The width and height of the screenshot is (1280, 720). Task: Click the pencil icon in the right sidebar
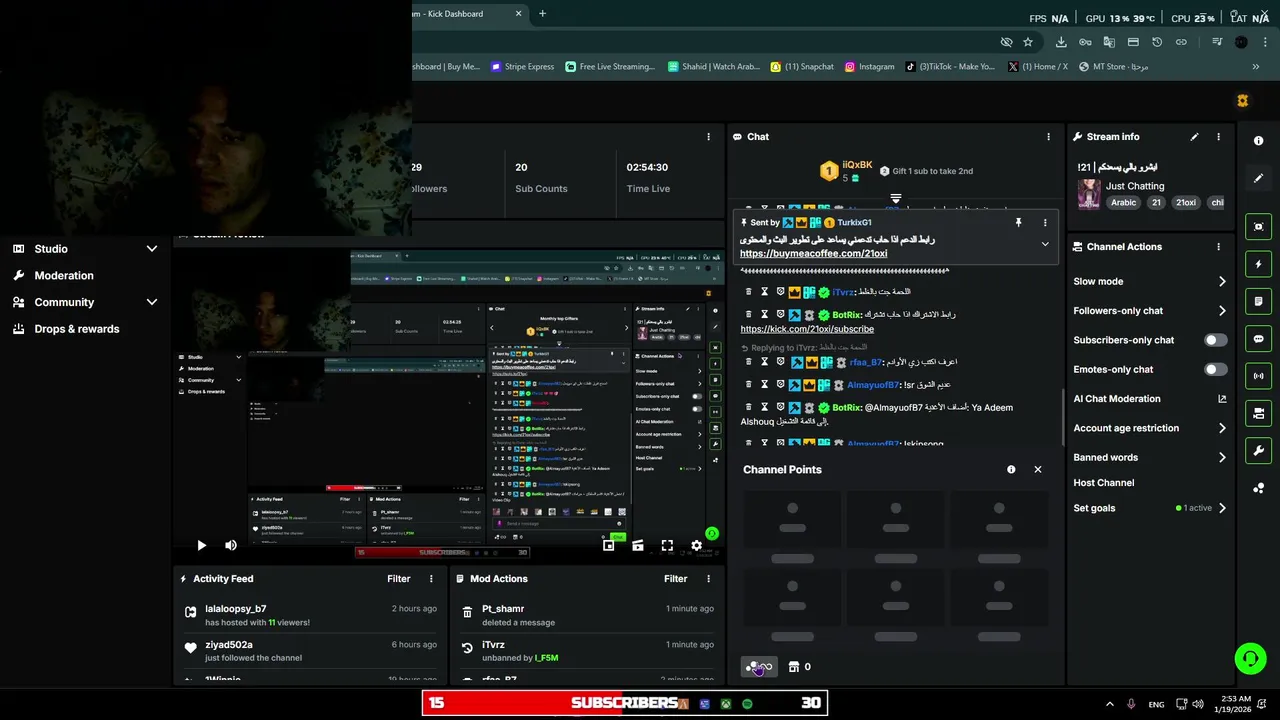click(1259, 178)
